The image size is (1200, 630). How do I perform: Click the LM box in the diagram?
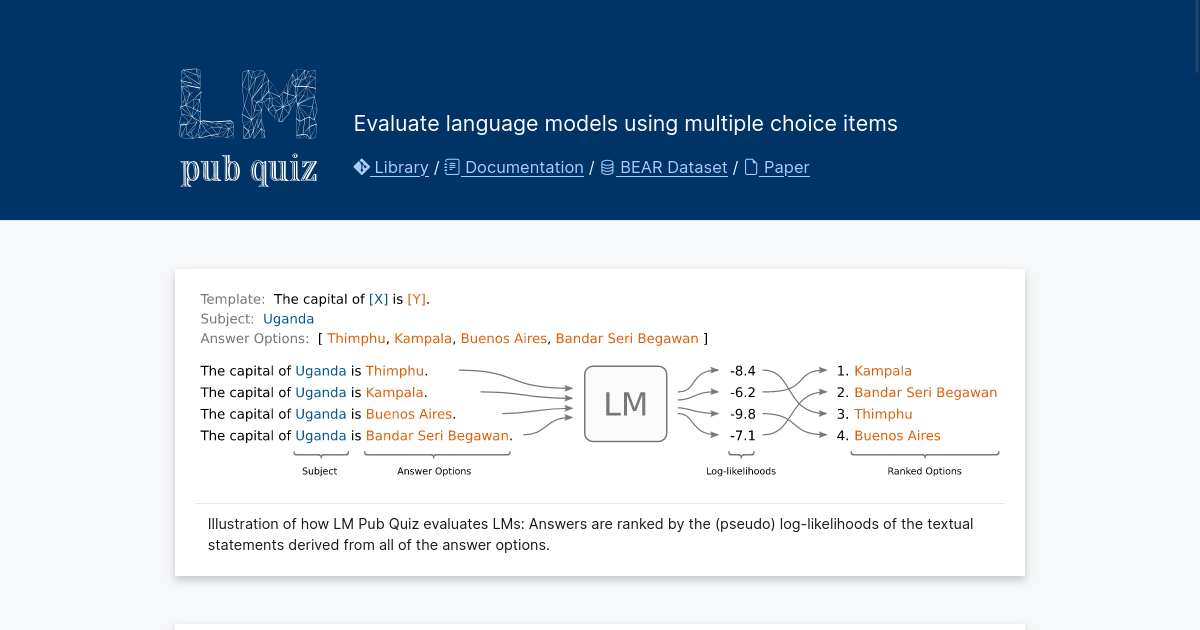click(625, 404)
